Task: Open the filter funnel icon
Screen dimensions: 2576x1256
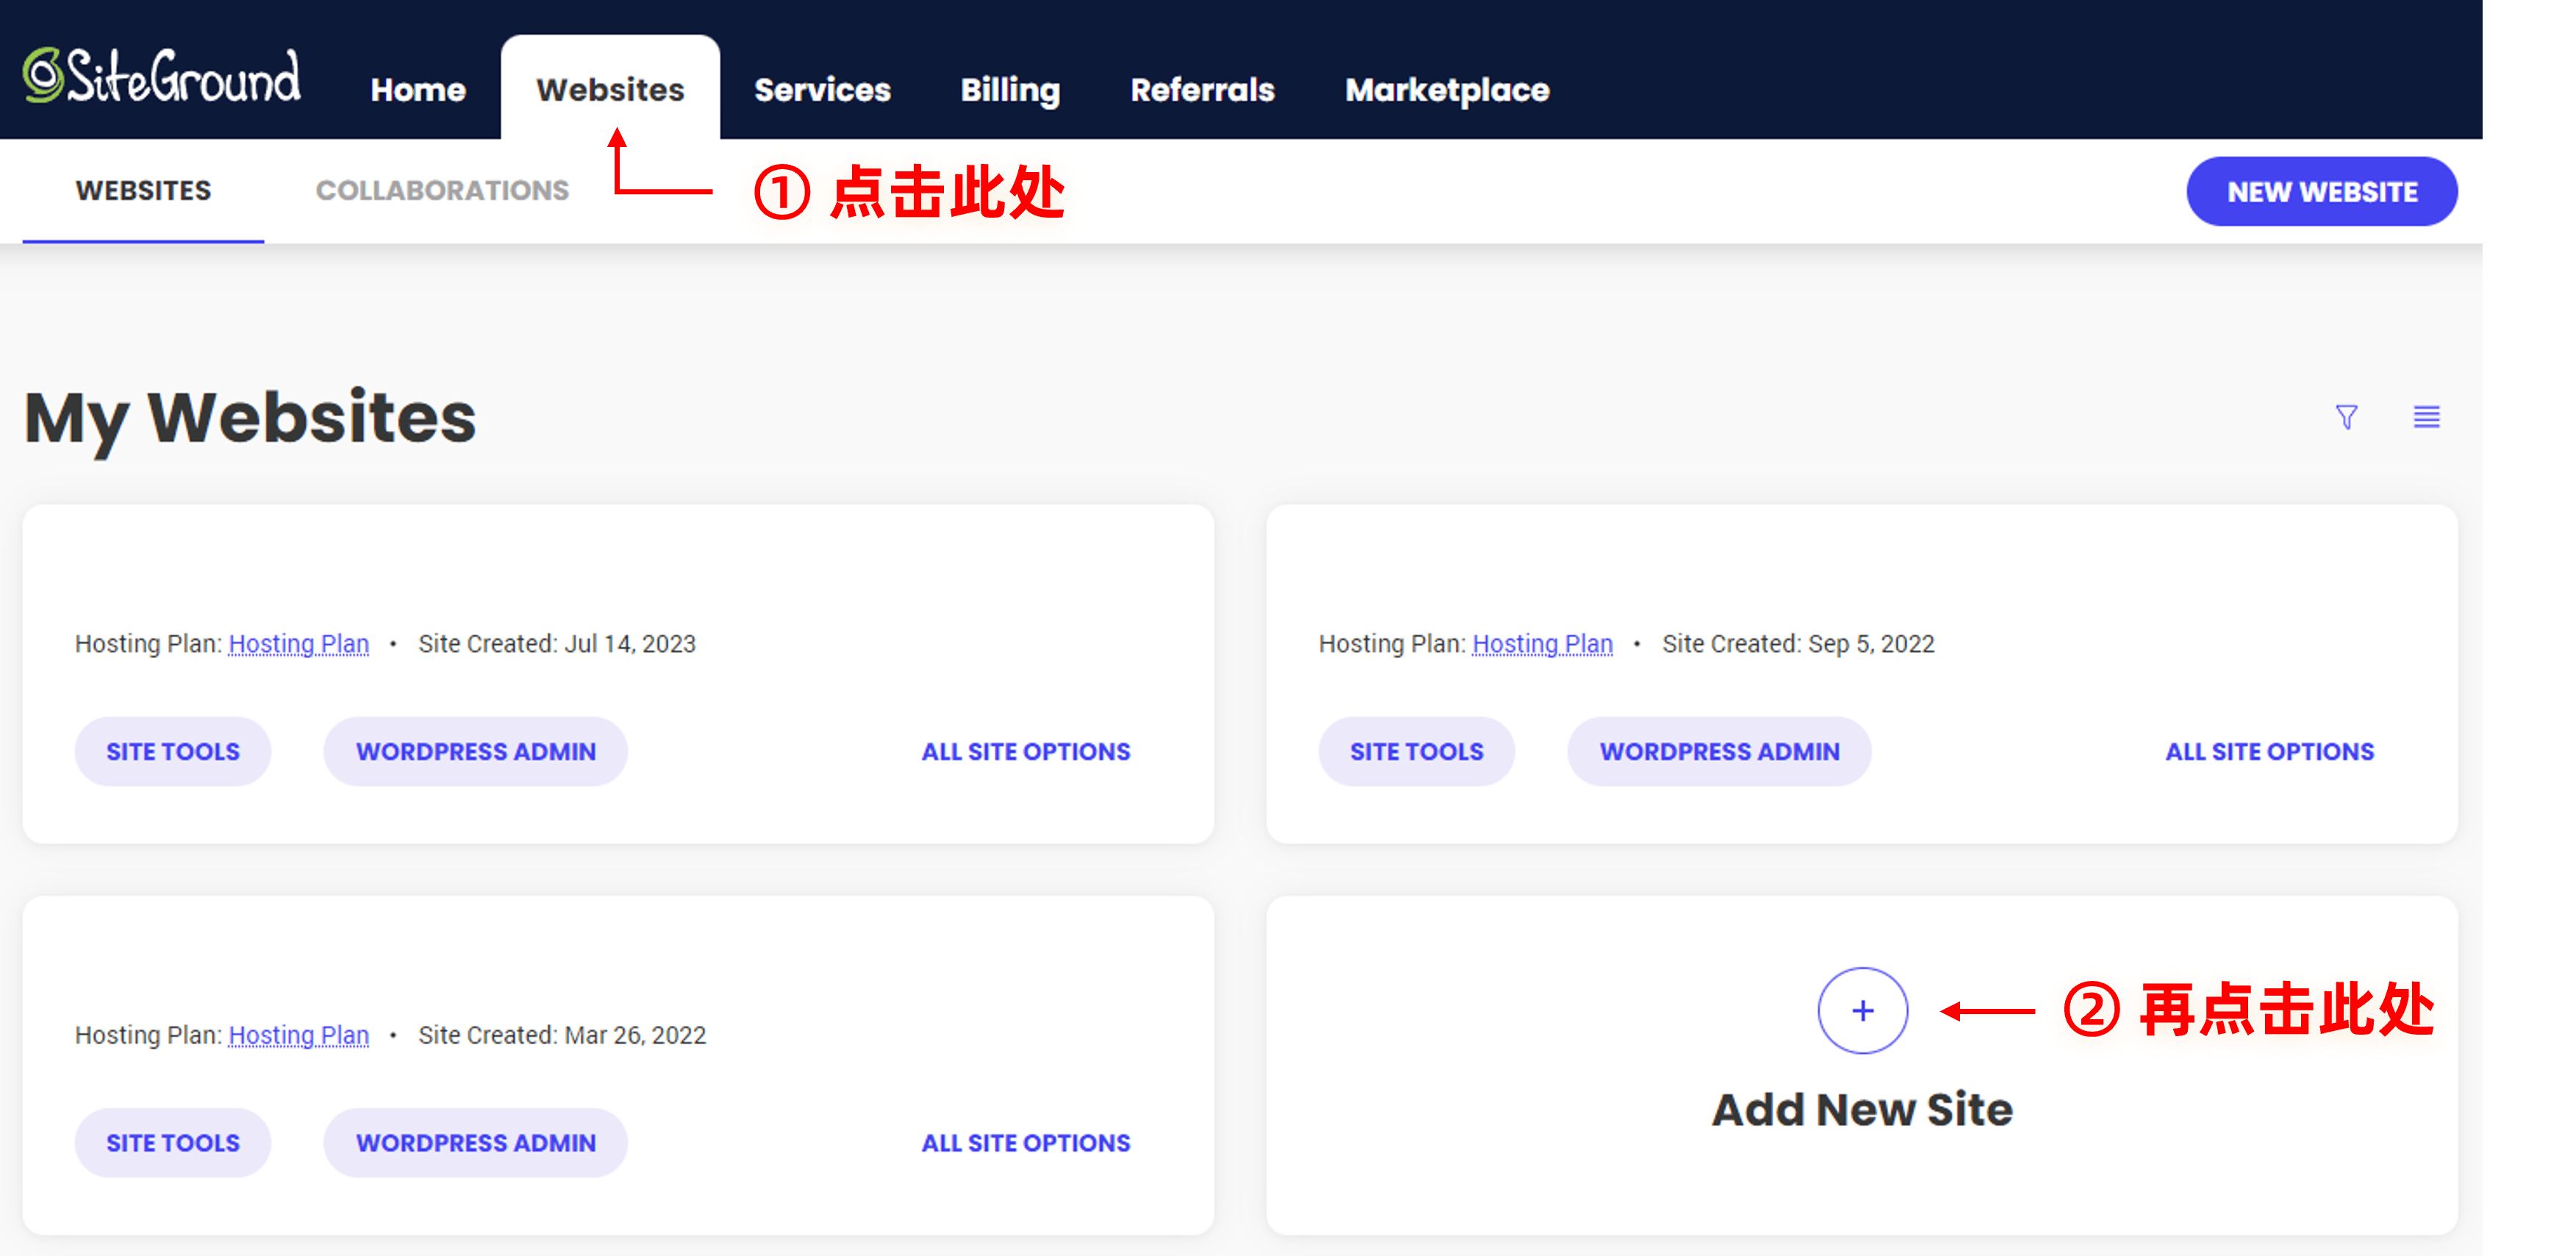Action: pyautogui.click(x=2346, y=416)
